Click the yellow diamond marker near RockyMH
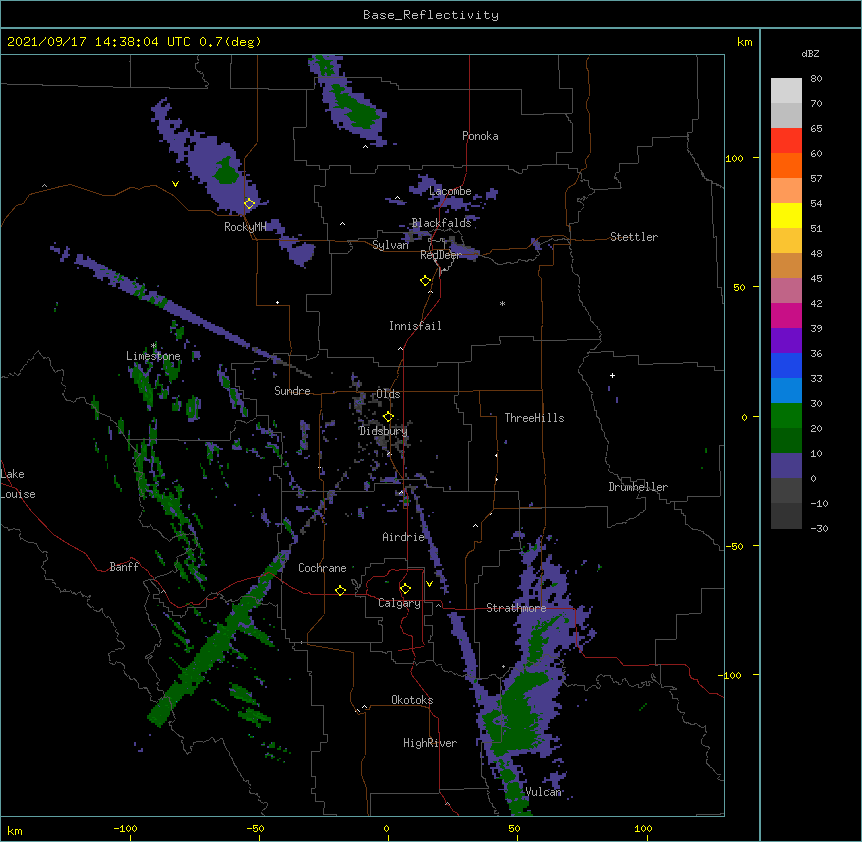This screenshot has height=842, width=862. 250,204
